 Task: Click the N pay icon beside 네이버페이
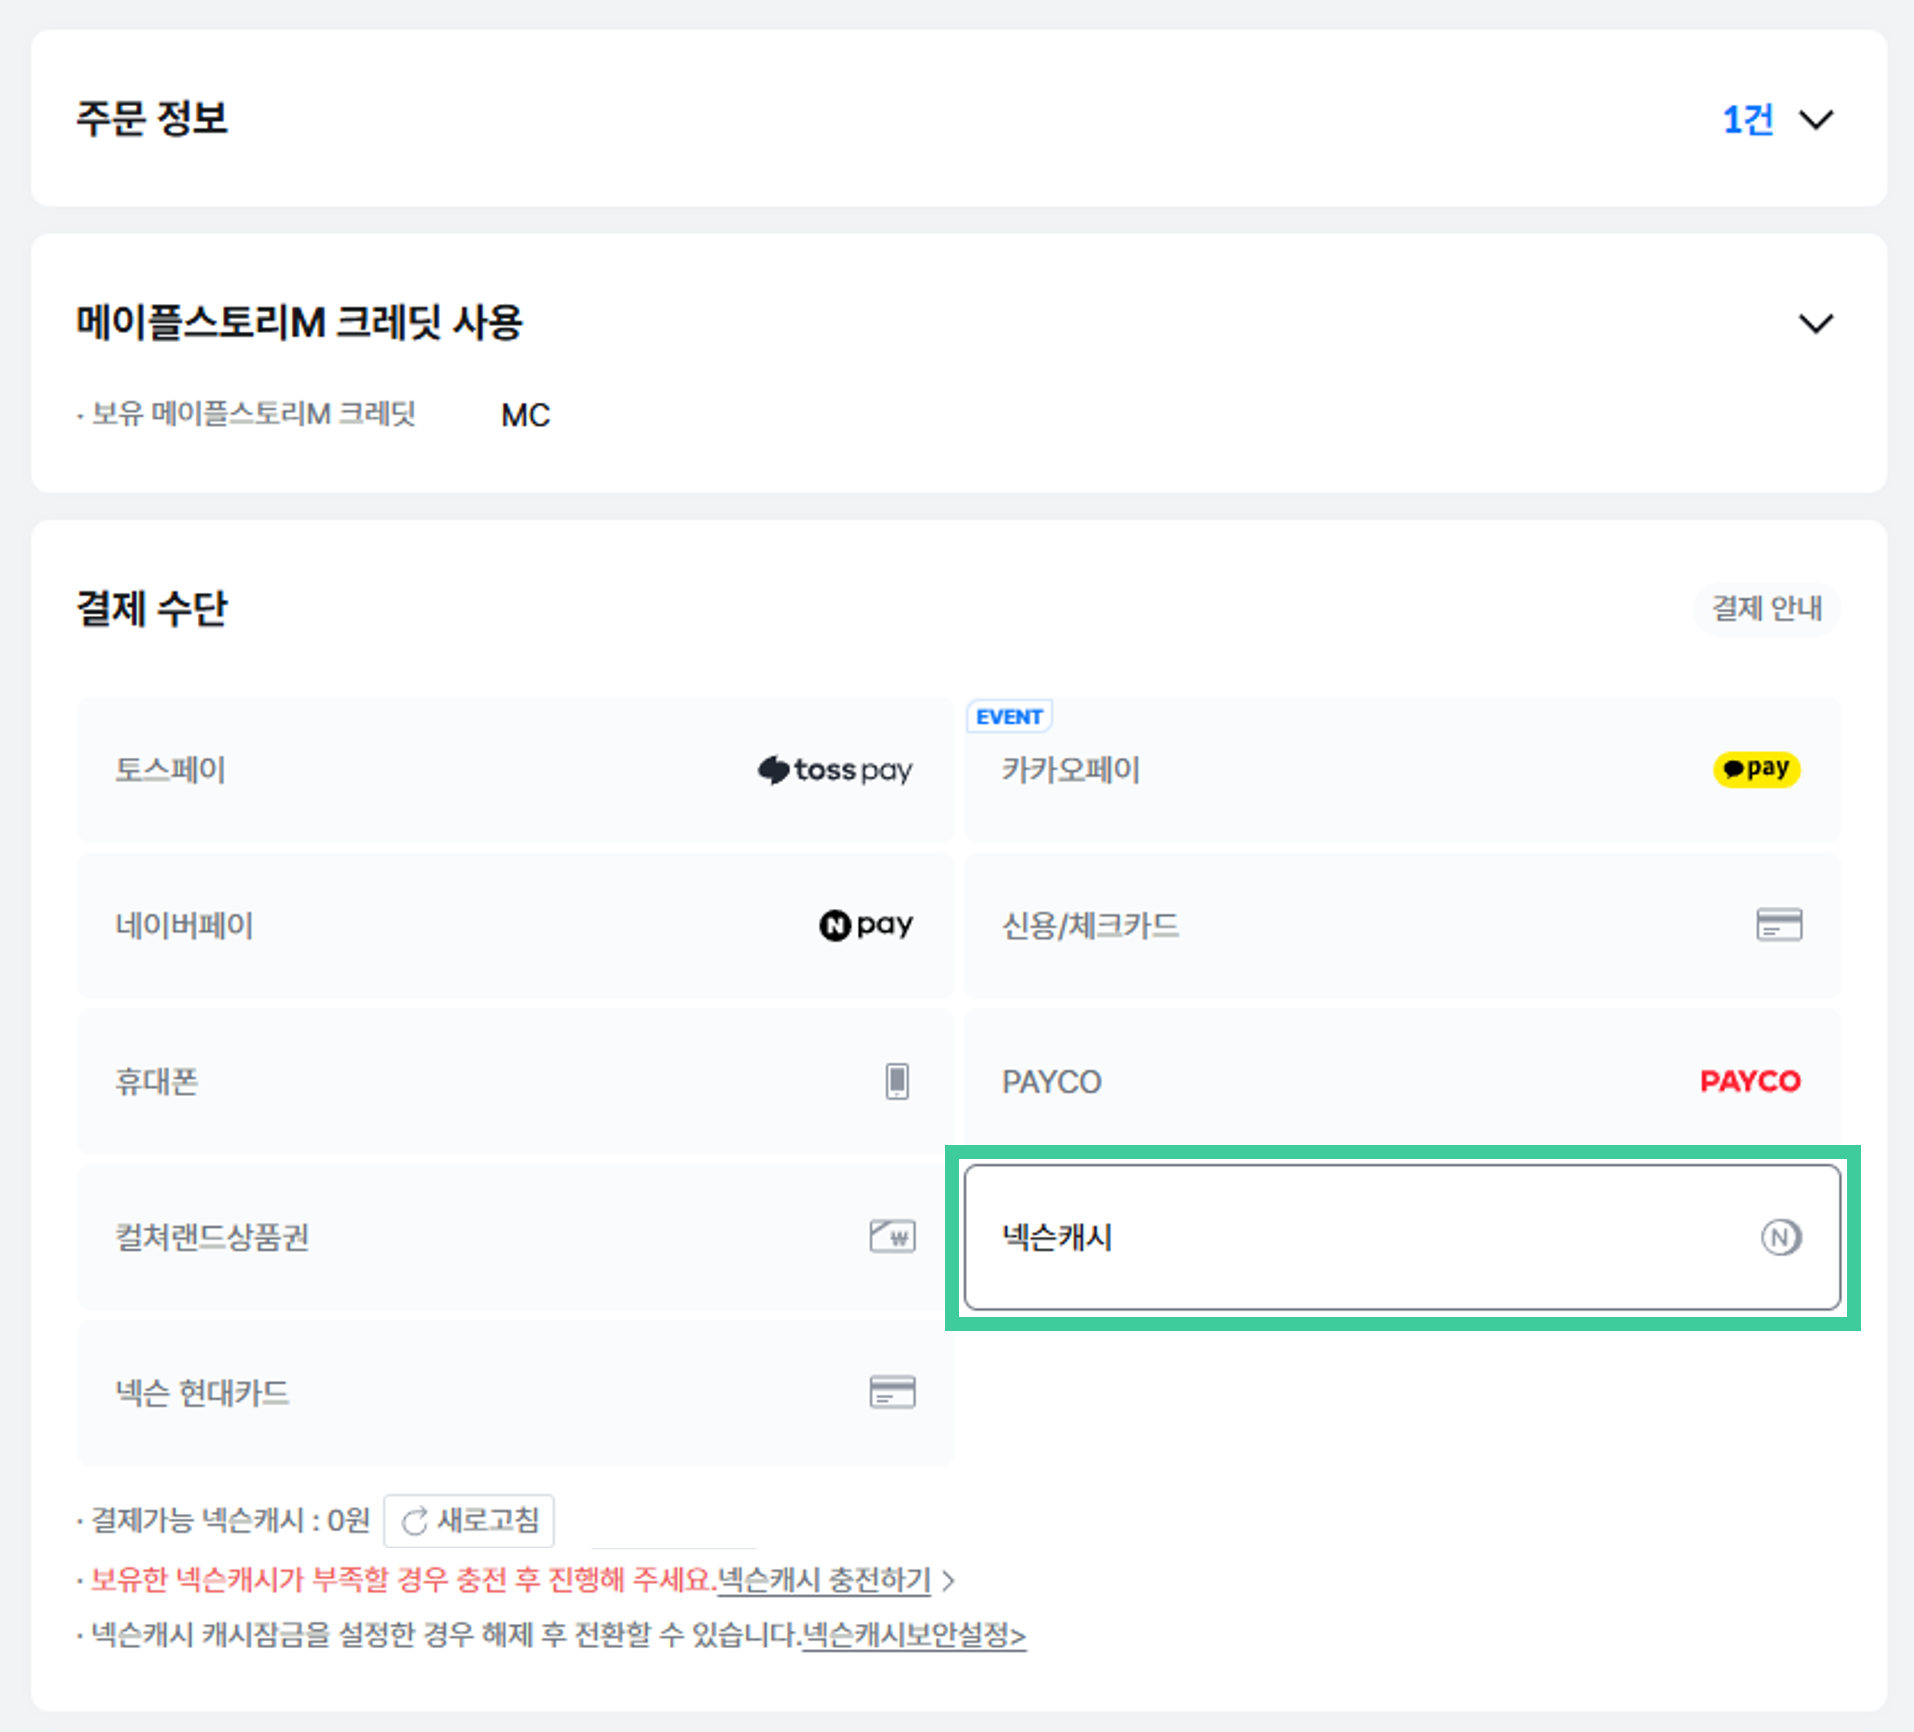pos(866,925)
